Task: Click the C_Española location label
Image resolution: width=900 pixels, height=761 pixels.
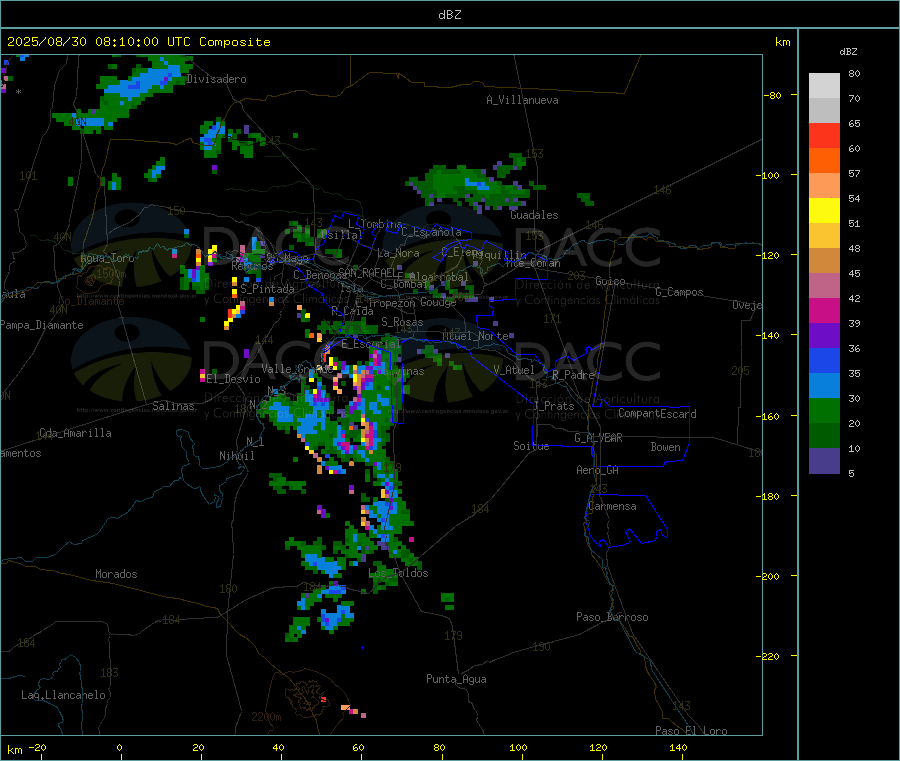Action: 431,232
